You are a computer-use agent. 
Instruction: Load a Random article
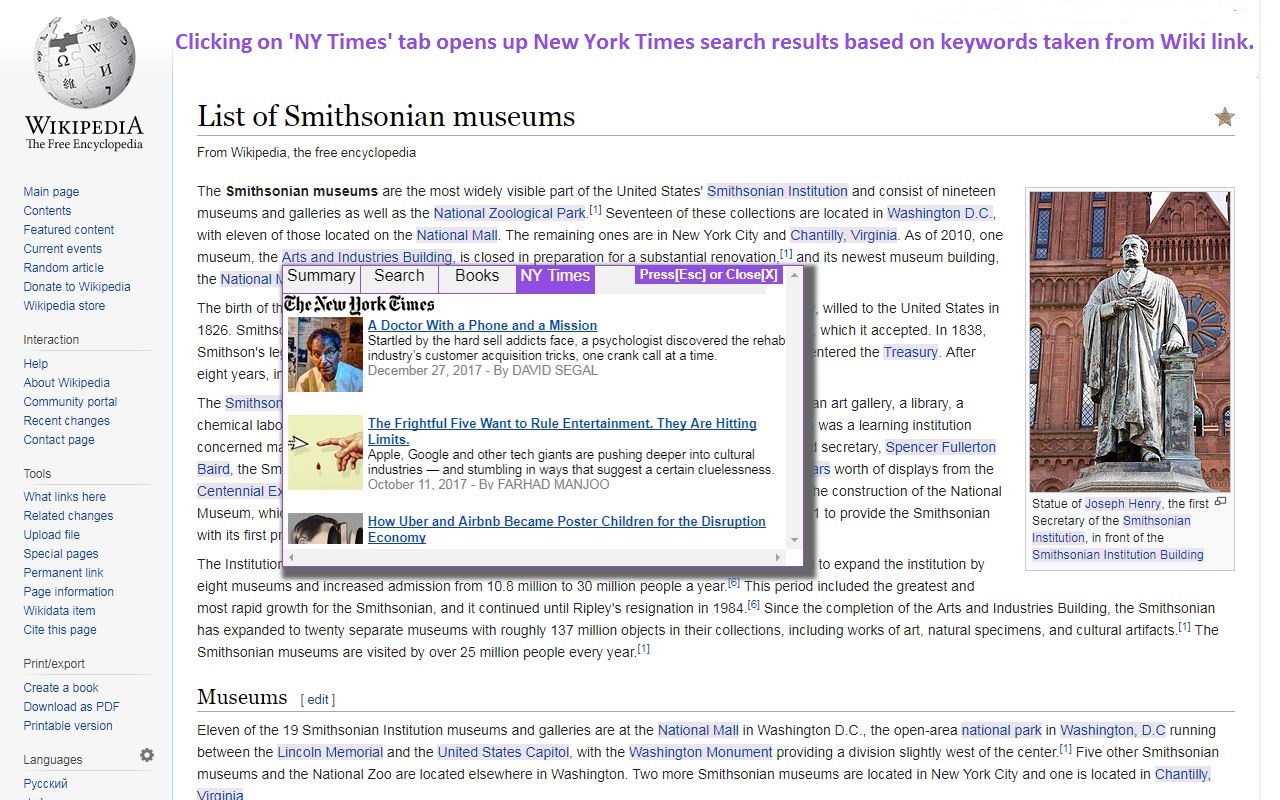64,268
